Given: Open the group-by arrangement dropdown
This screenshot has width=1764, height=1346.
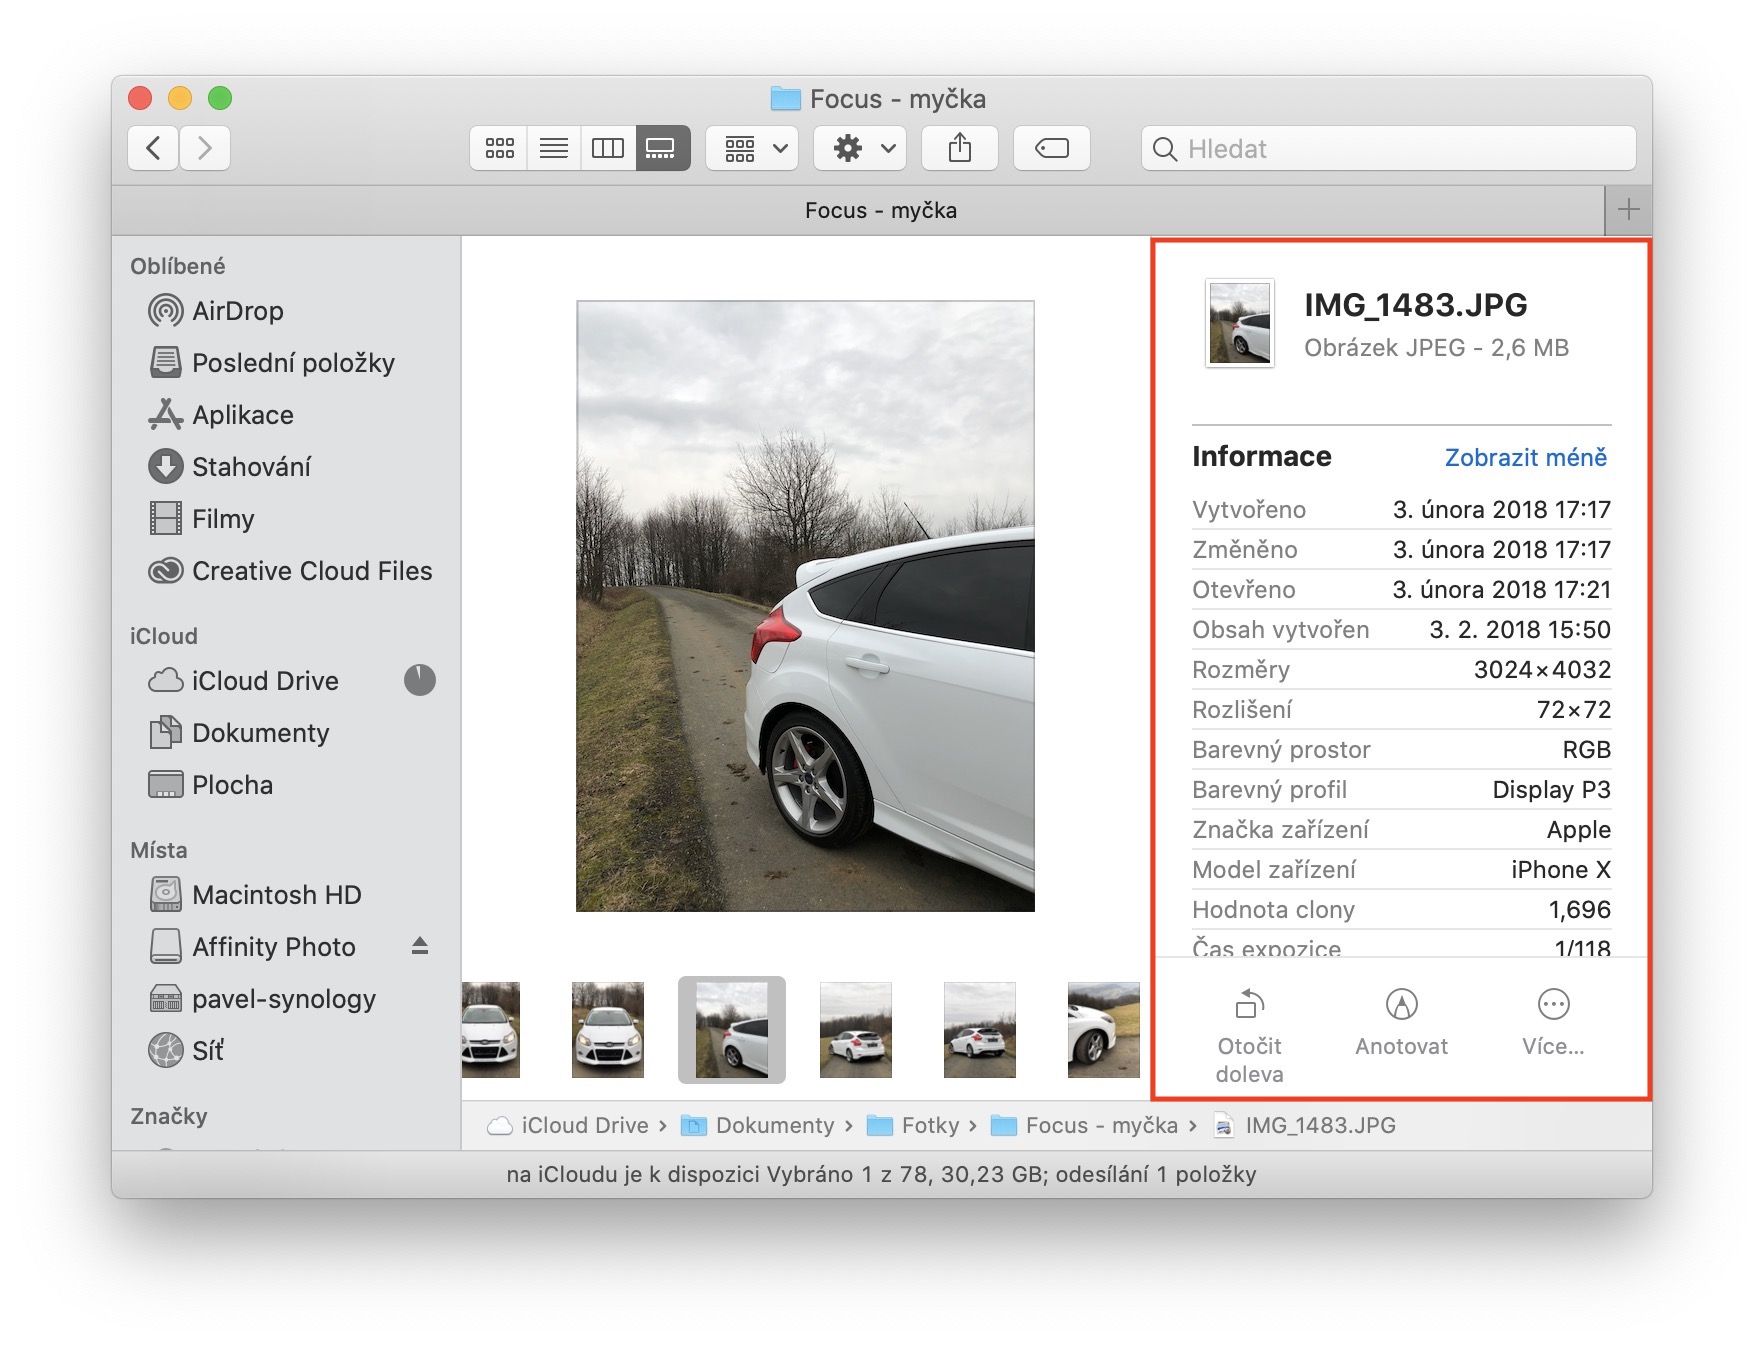Looking at the screenshot, I should coord(753,149).
